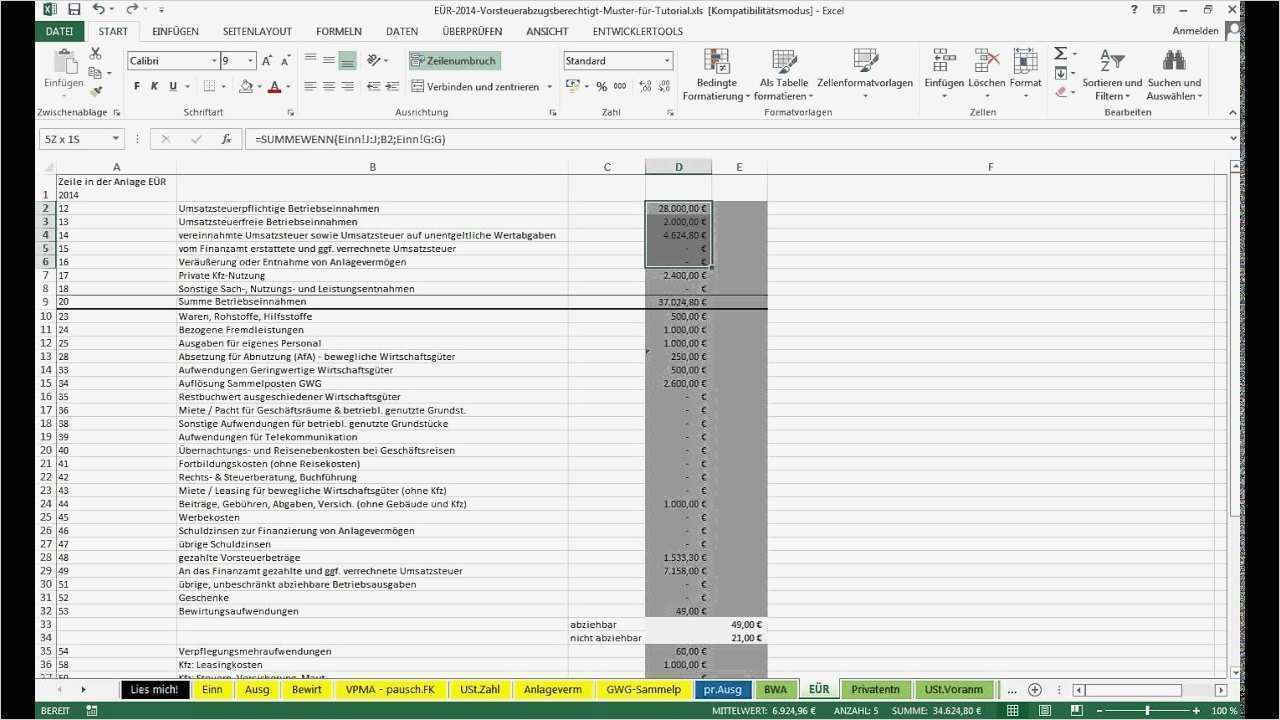Click the Orientation text-angle icon
This screenshot has width=1280, height=720.
tap(374, 61)
